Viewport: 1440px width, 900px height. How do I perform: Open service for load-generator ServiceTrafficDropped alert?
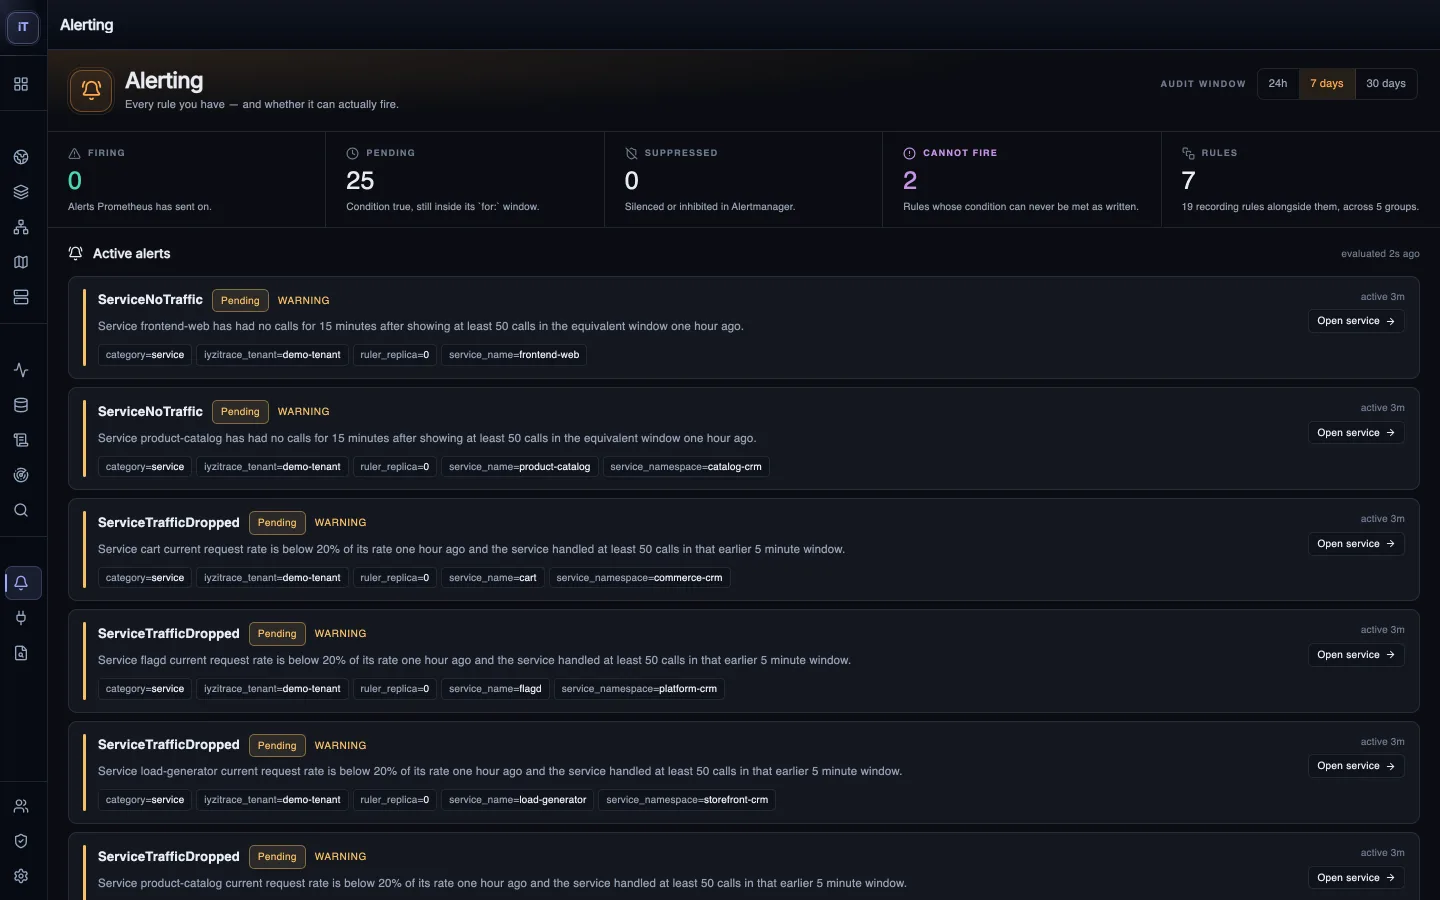[x=1356, y=766]
